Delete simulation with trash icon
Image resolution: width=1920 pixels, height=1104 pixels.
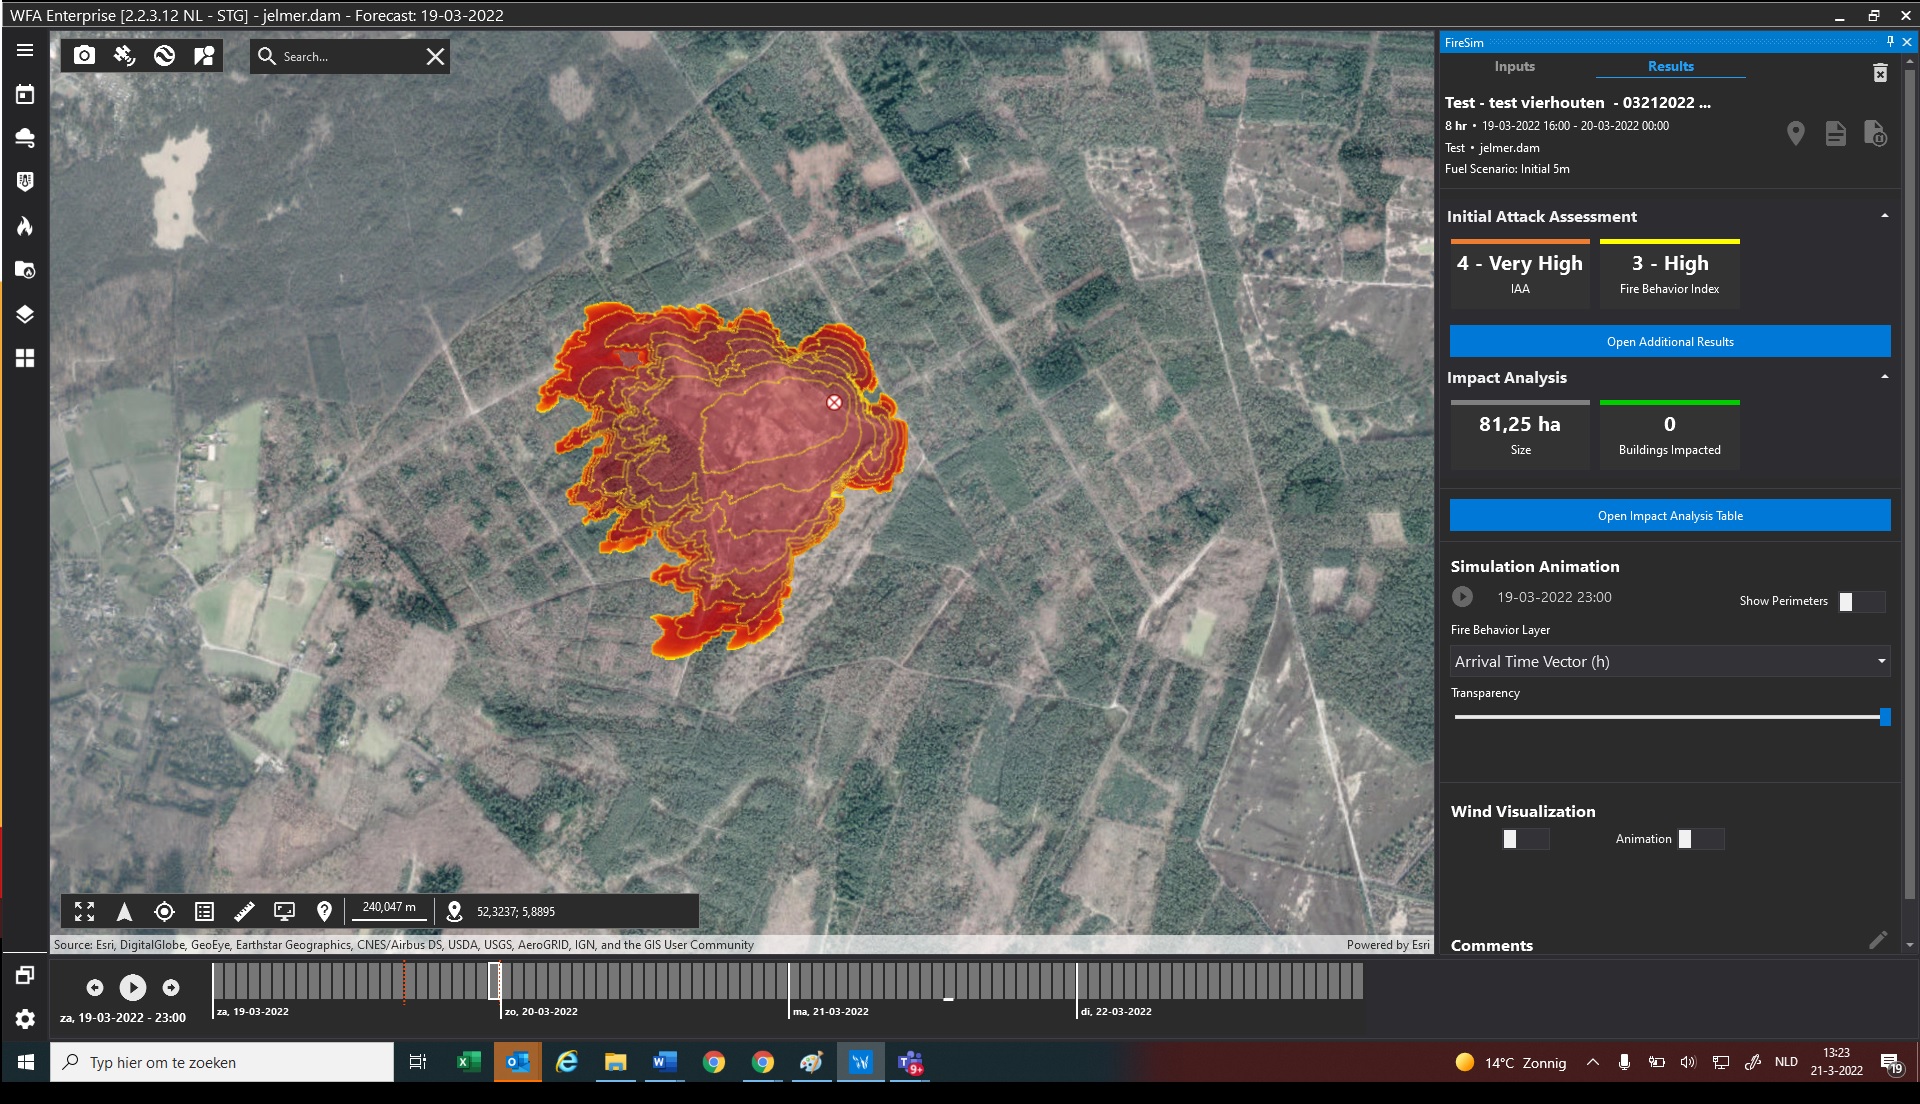[1880, 73]
